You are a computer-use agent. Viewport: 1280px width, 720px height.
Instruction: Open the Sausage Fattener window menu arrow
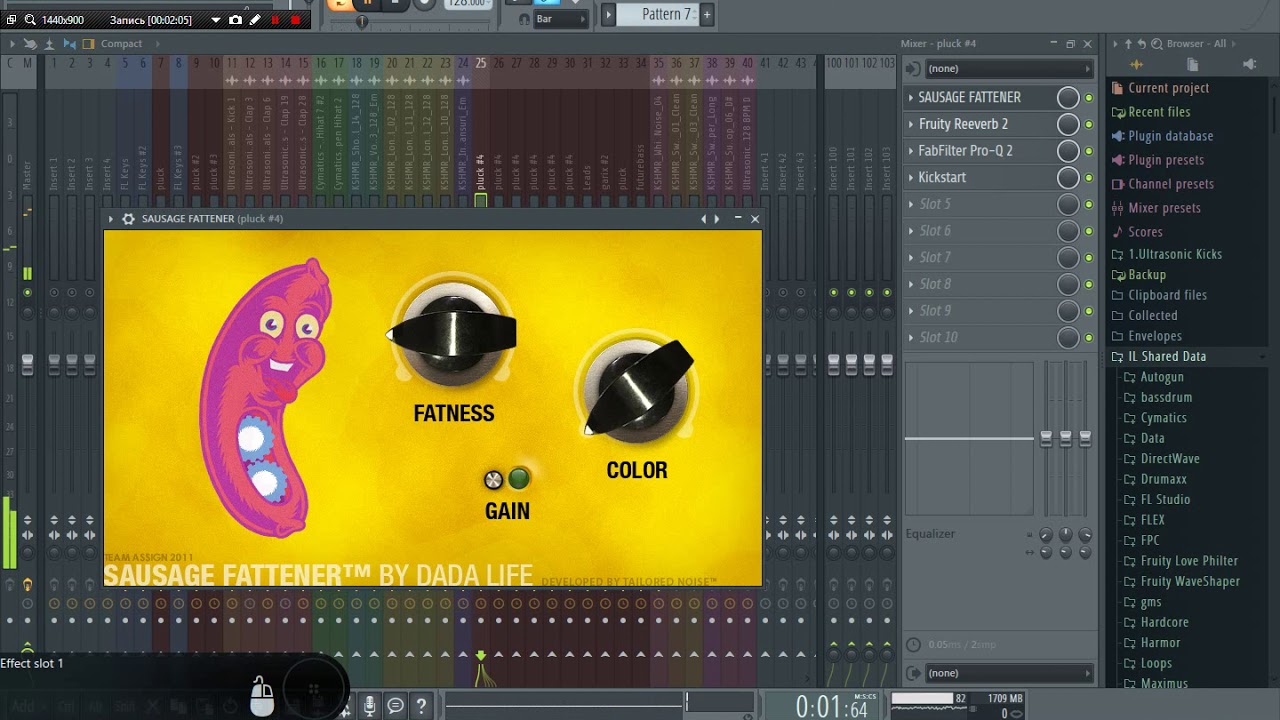[111, 219]
